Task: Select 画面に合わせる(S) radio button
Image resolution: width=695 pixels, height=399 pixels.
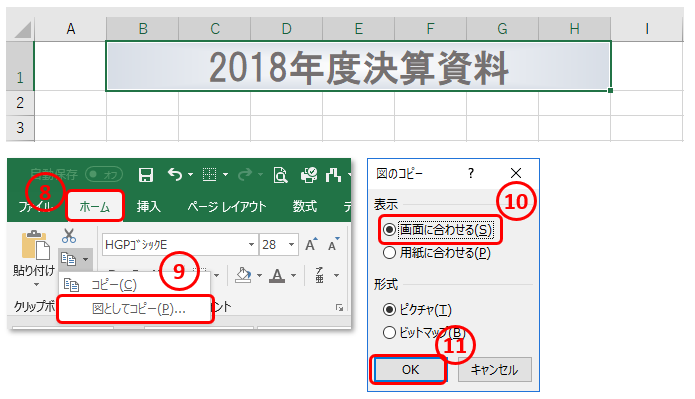Action: click(389, 230)
